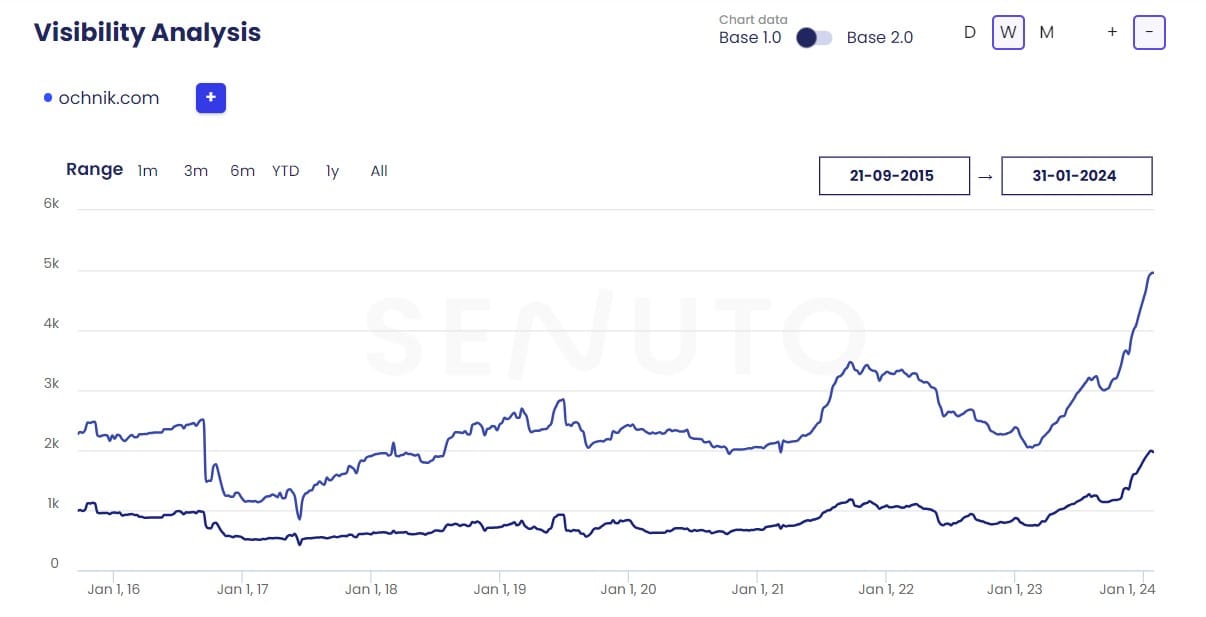The width and height of the screenshot is (1206, 617).
Task: Set range to 3m
Action: 196,171
